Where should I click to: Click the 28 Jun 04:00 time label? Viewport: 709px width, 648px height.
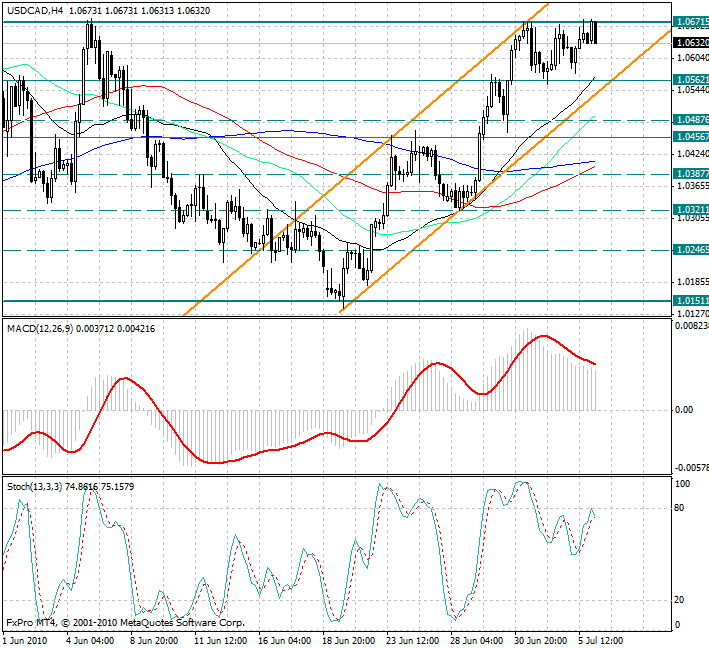click(x=477, y=641)
